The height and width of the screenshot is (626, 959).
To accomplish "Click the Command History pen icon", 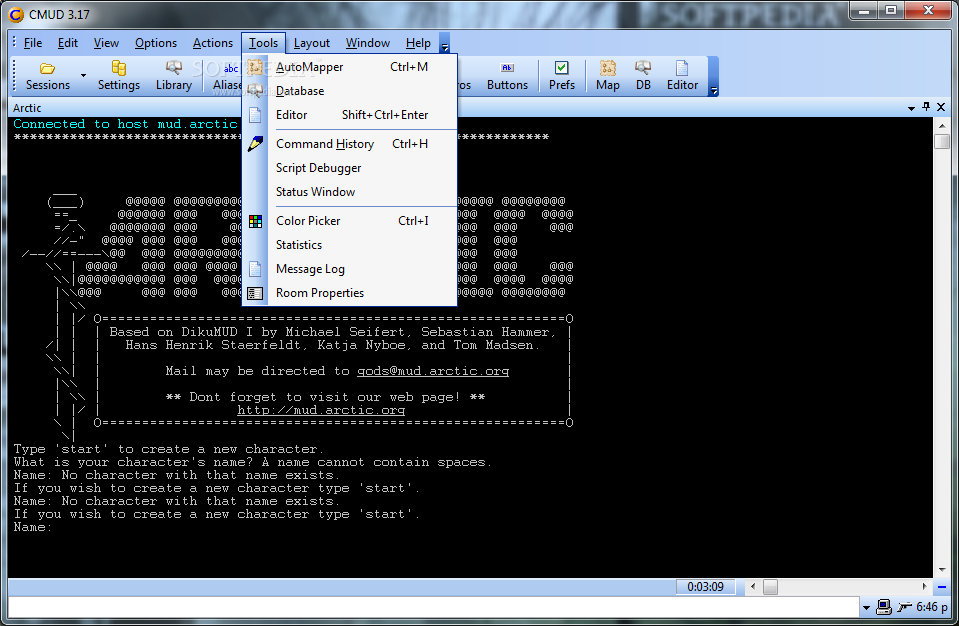I will (x=255, y=144).
